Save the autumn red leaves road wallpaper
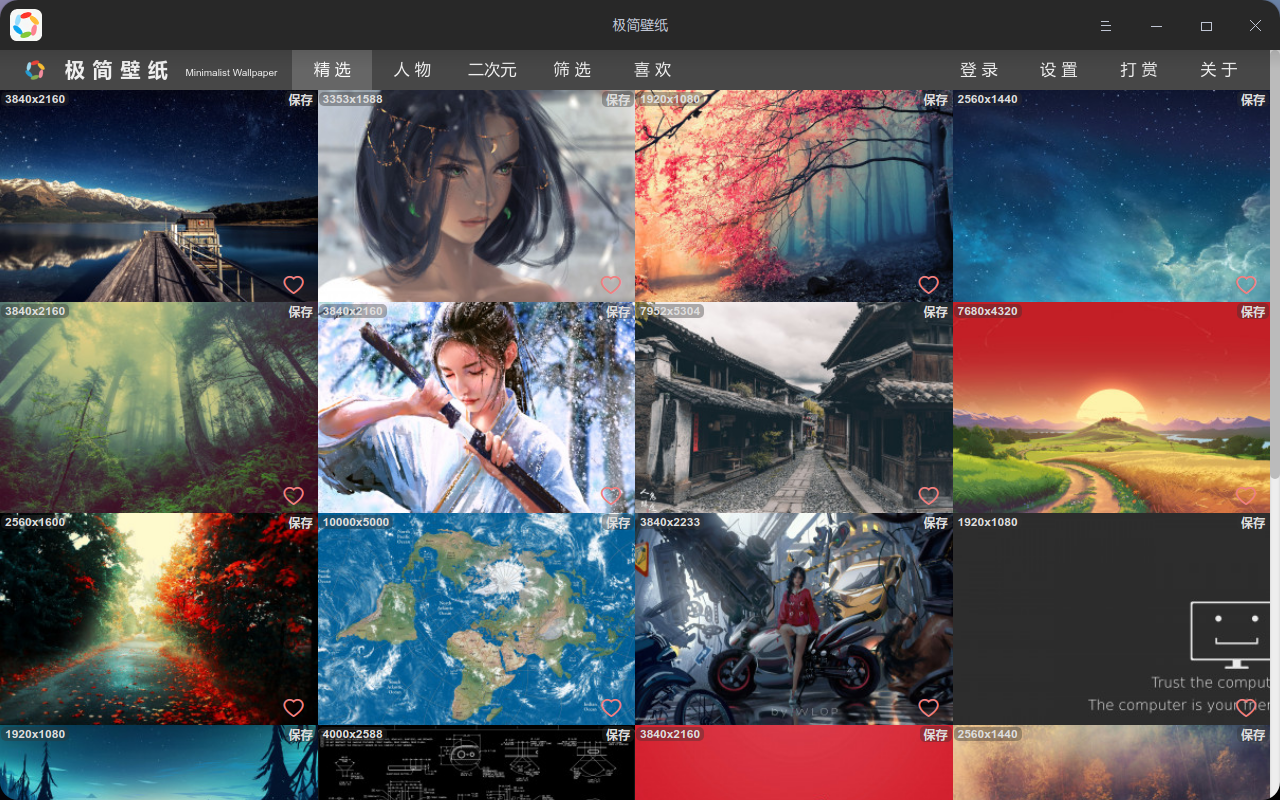The height and width of the screenshot is (800, 1280). pos(300,523)
